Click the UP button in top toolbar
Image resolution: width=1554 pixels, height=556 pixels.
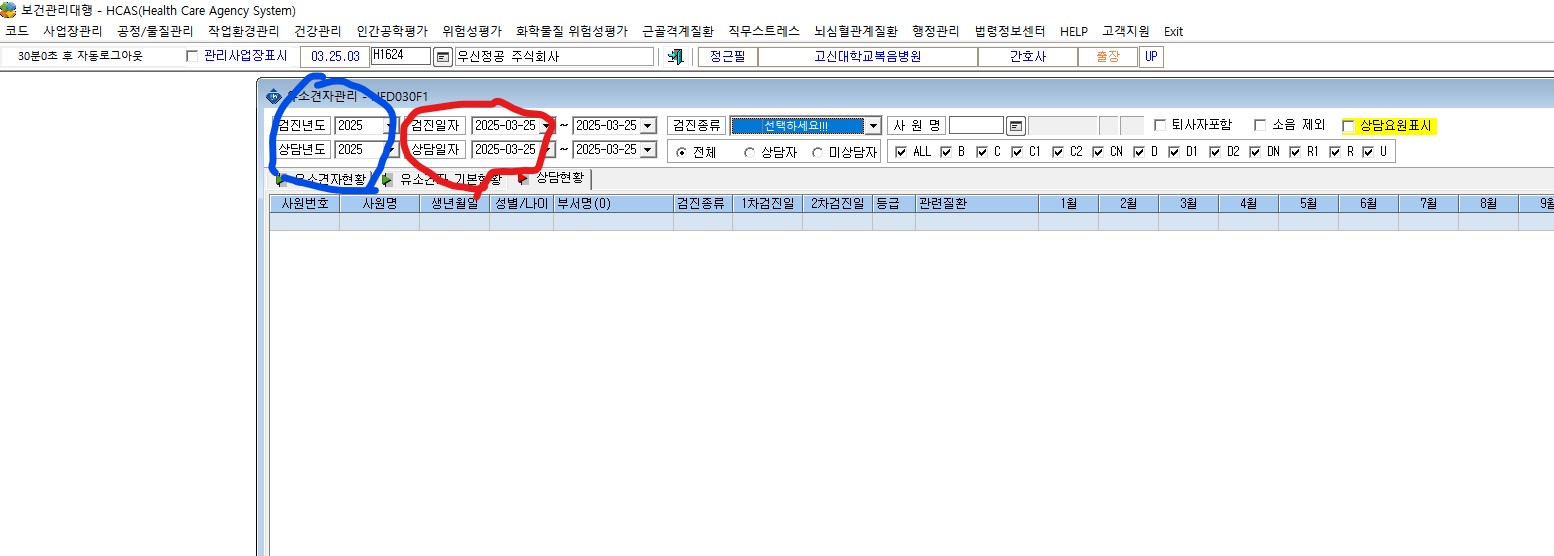[x=1151, y=57]
